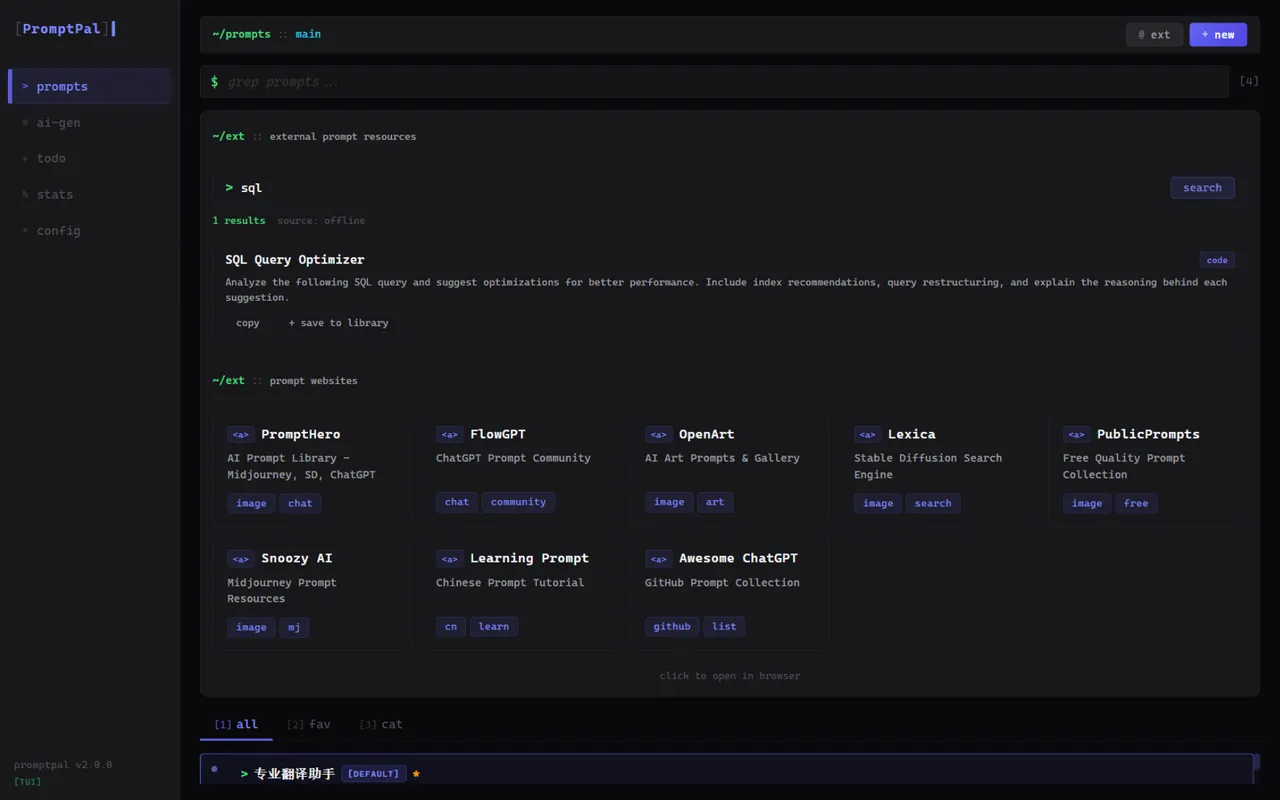
Task: Open the Snoozy AI website card
Action: tap(312, 593)
